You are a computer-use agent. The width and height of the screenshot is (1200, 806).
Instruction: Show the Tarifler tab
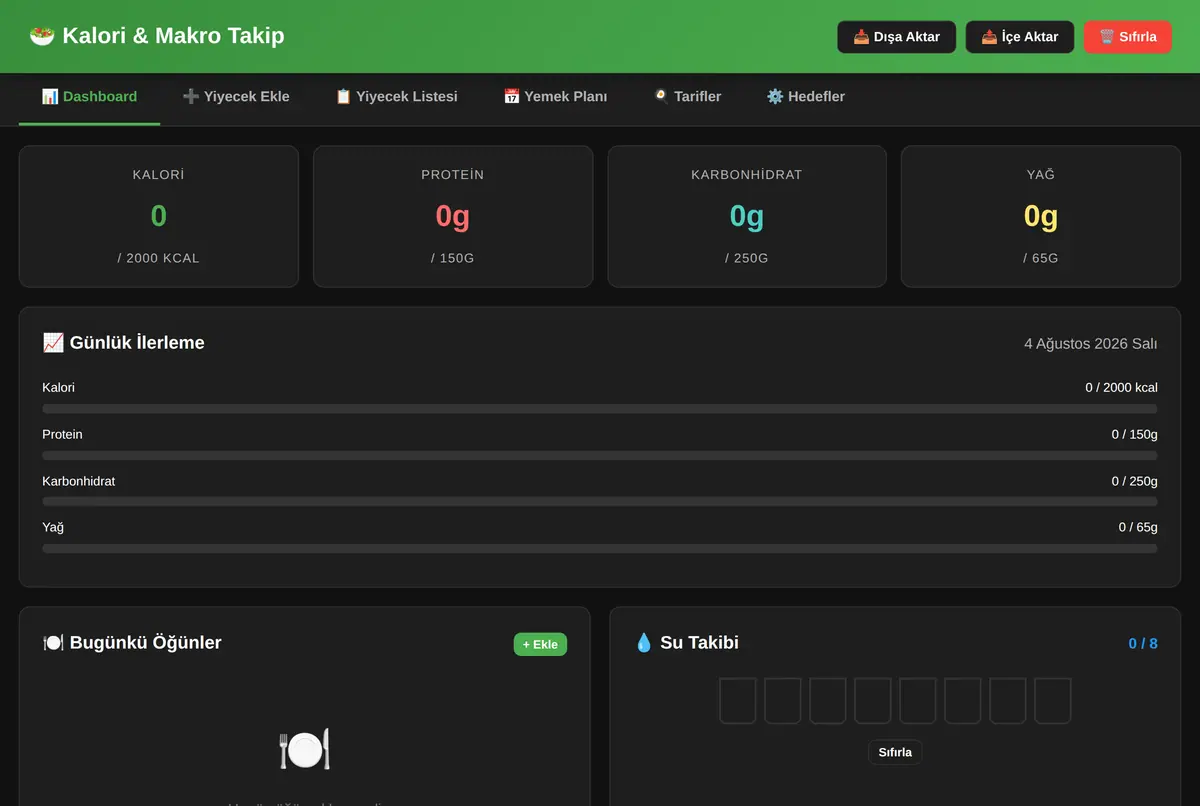coord(687,97)
